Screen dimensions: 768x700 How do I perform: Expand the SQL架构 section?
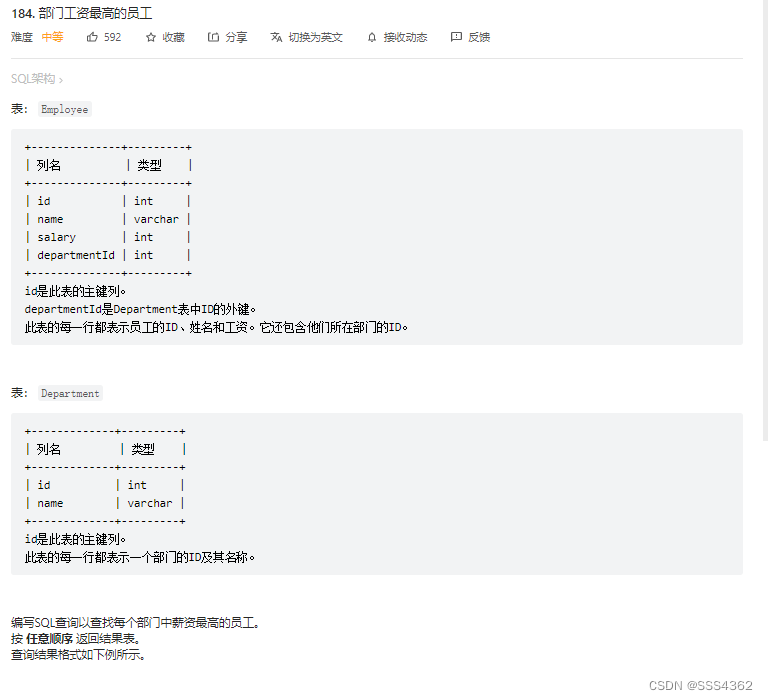click(x=37, y=79)
